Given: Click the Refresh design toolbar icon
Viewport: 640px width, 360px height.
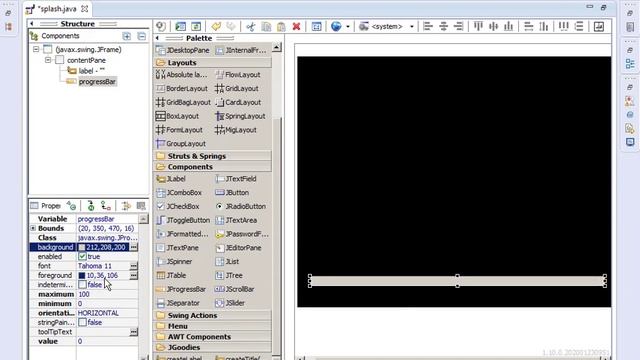Looking at the screenshot, I should pyautogui.click(x=196, y=27).
